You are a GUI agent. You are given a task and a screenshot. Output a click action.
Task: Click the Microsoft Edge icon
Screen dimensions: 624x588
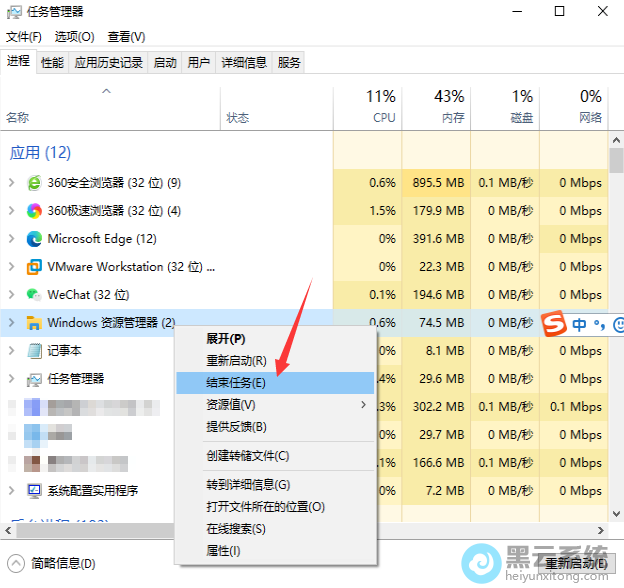click(34, 239)
